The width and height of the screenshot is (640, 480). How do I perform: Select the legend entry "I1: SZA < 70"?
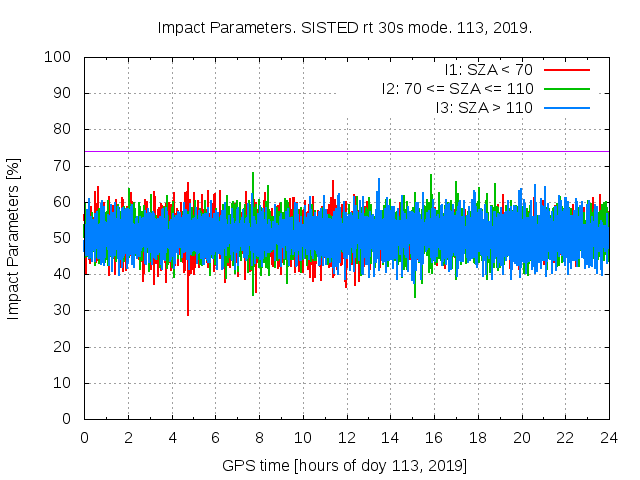point(489,70)
